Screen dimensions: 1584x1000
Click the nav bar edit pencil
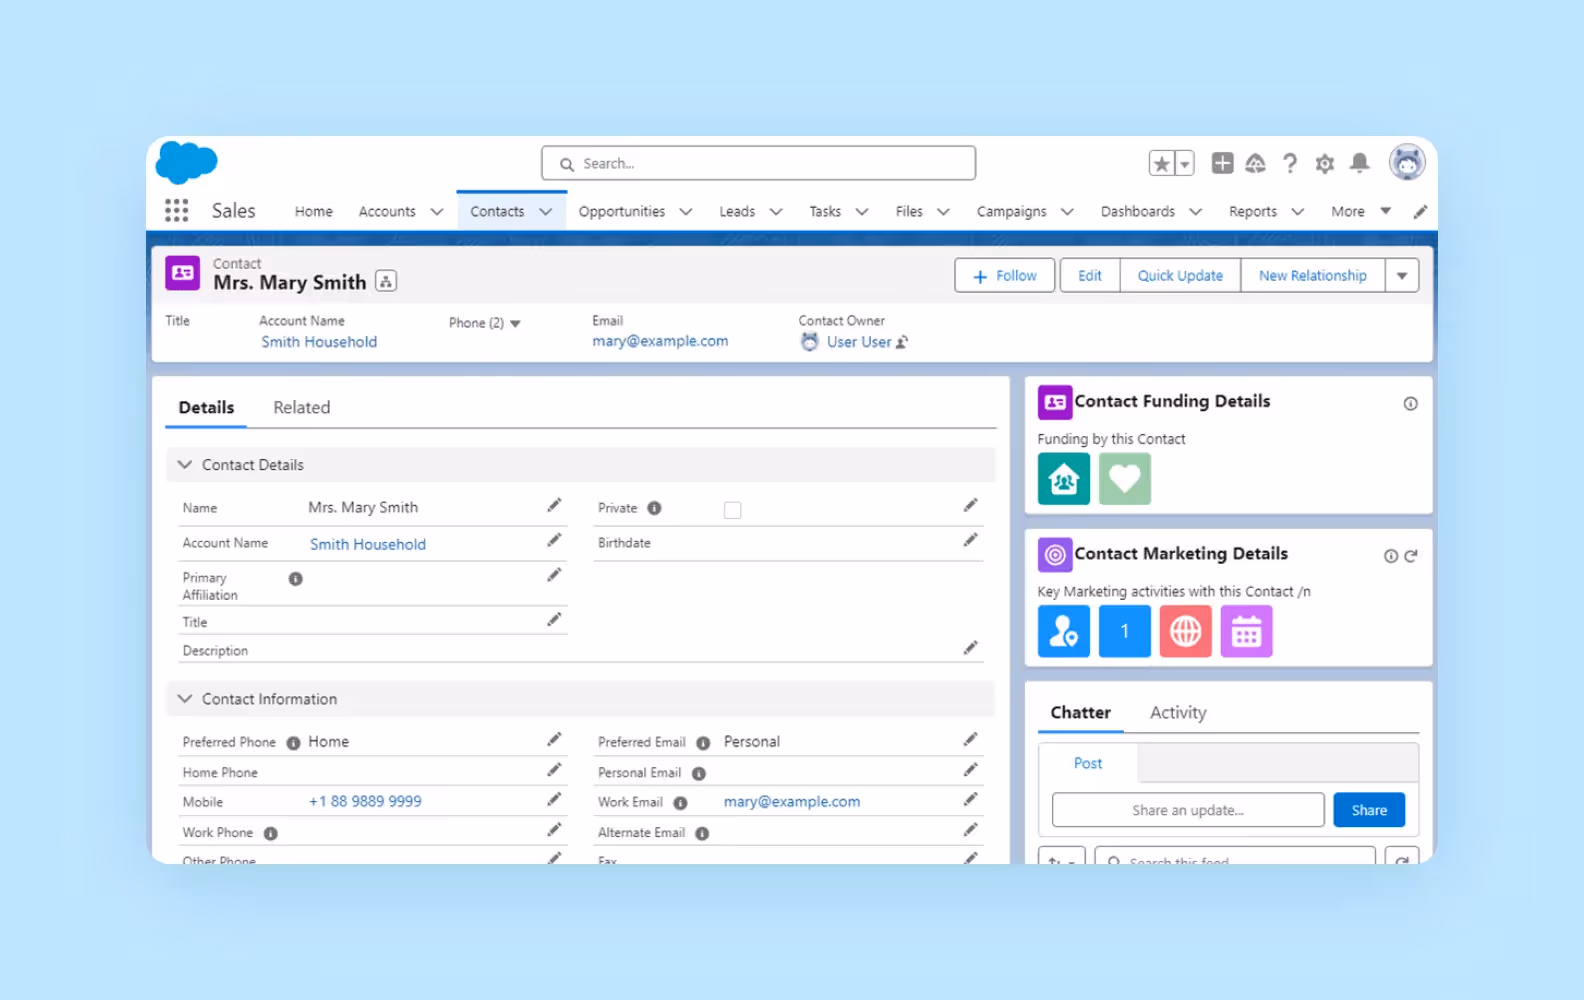(x=1420, y=211)
